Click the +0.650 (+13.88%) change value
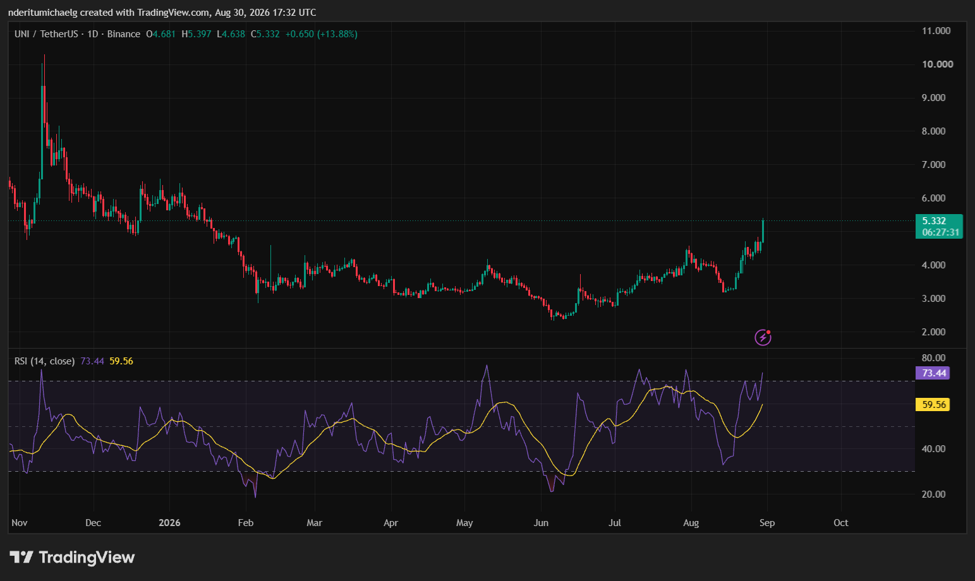The width and height of the screenshot is (975, 581). (321, 34)
